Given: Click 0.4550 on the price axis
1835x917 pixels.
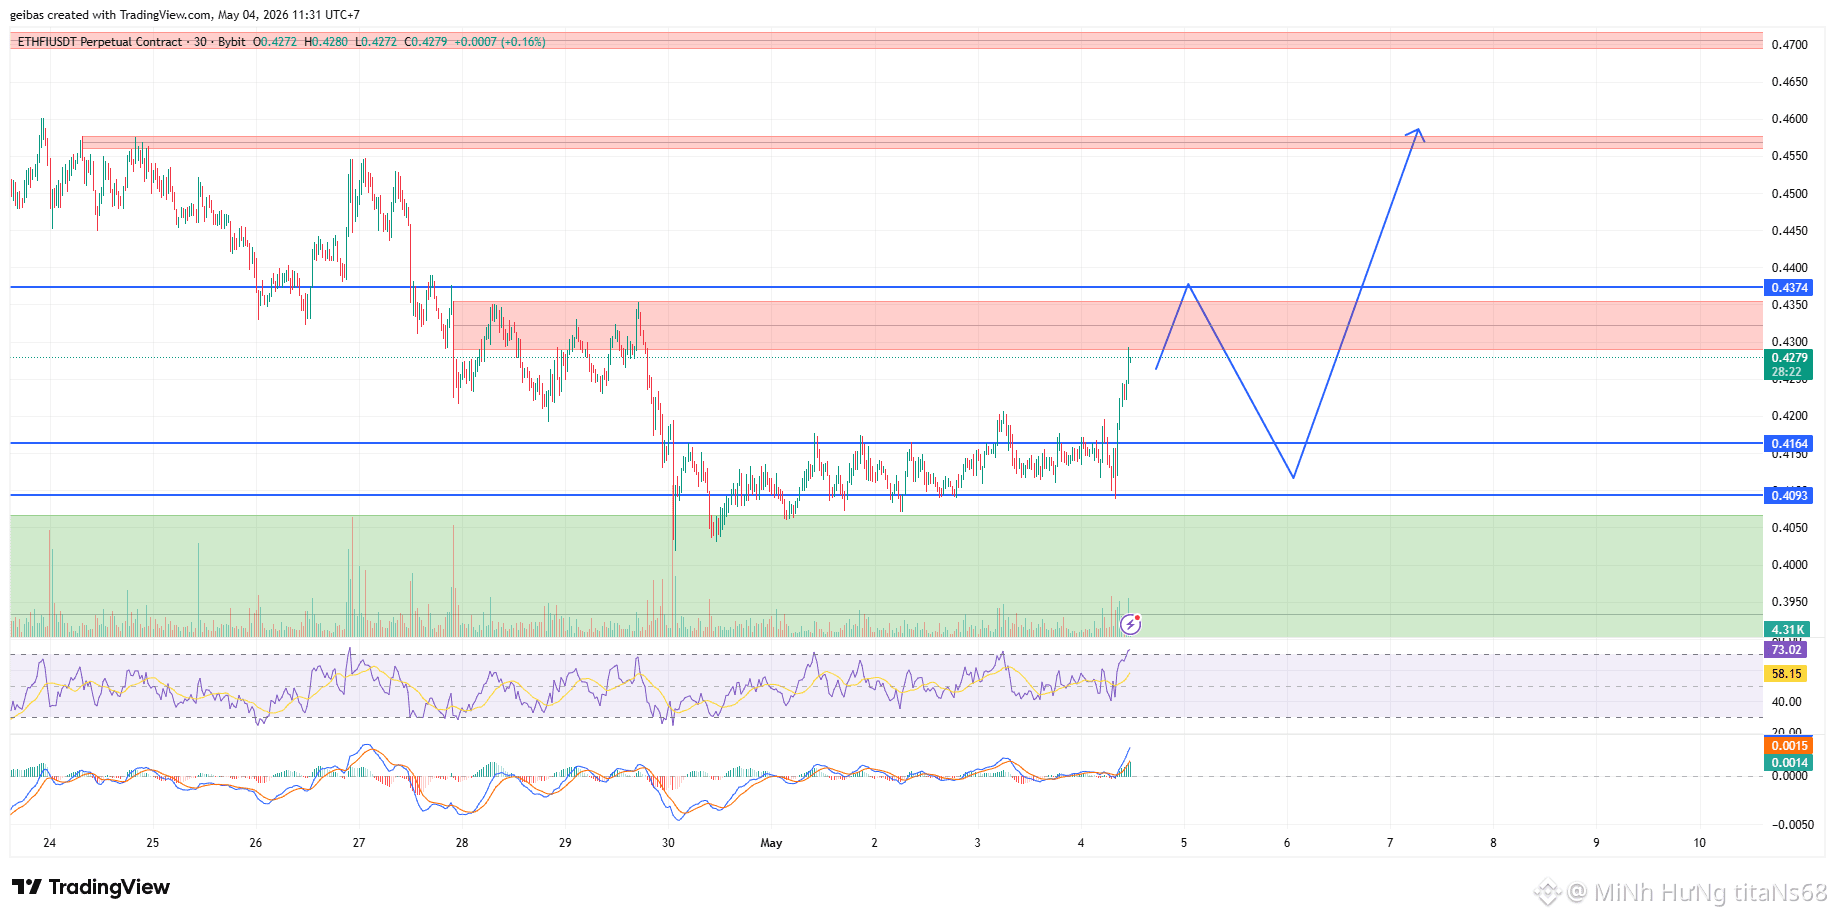Looking at the screenshot, I should [x=1790, y=156].
